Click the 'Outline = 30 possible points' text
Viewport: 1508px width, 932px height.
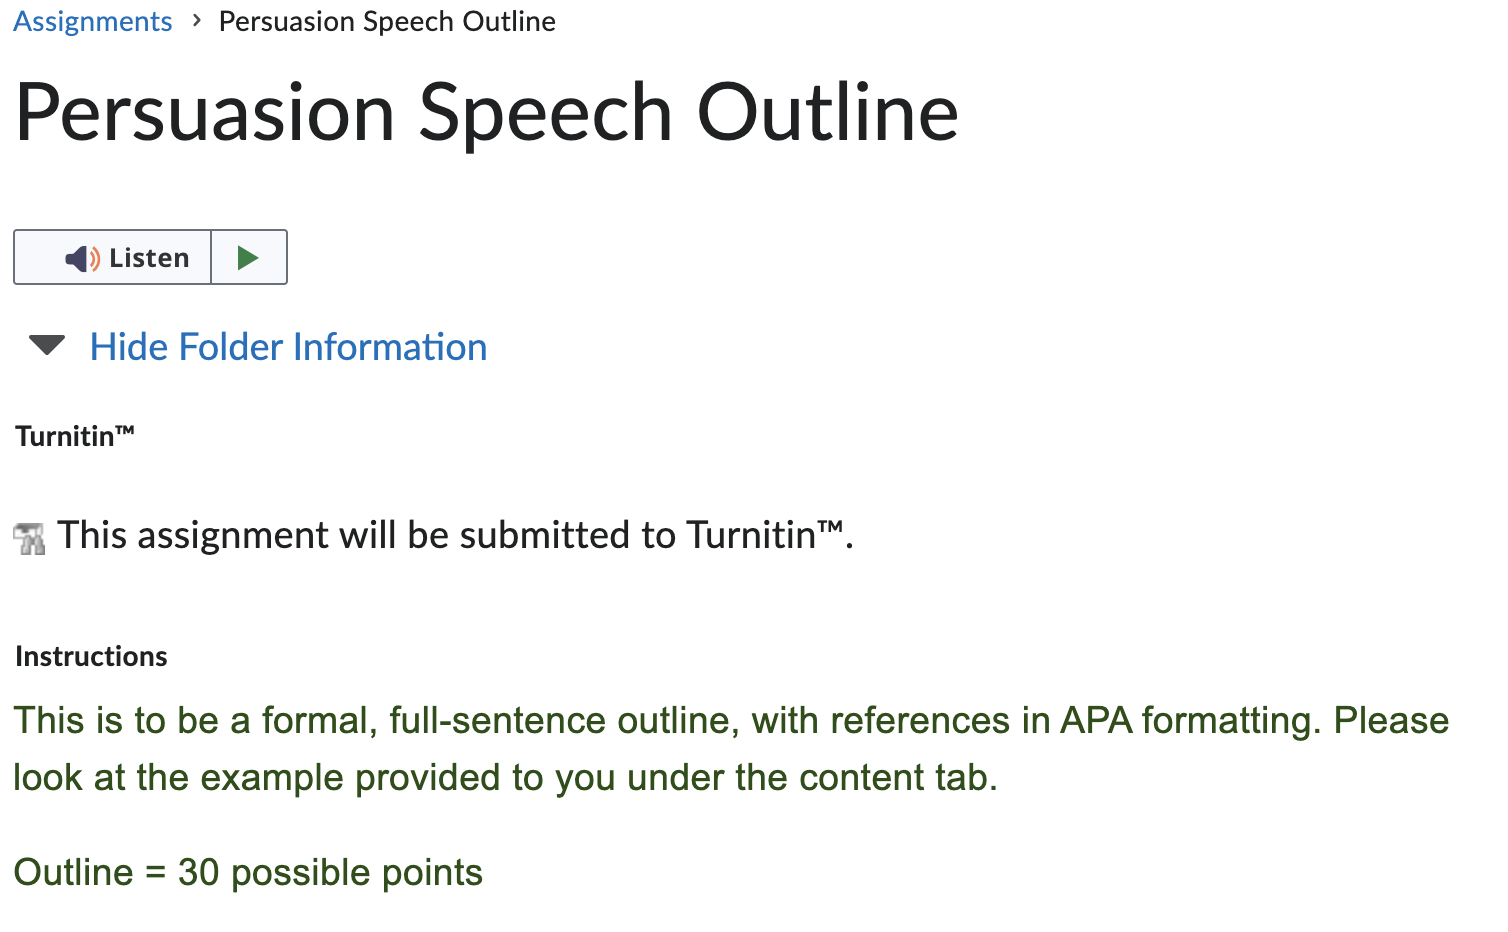[248, 872]
